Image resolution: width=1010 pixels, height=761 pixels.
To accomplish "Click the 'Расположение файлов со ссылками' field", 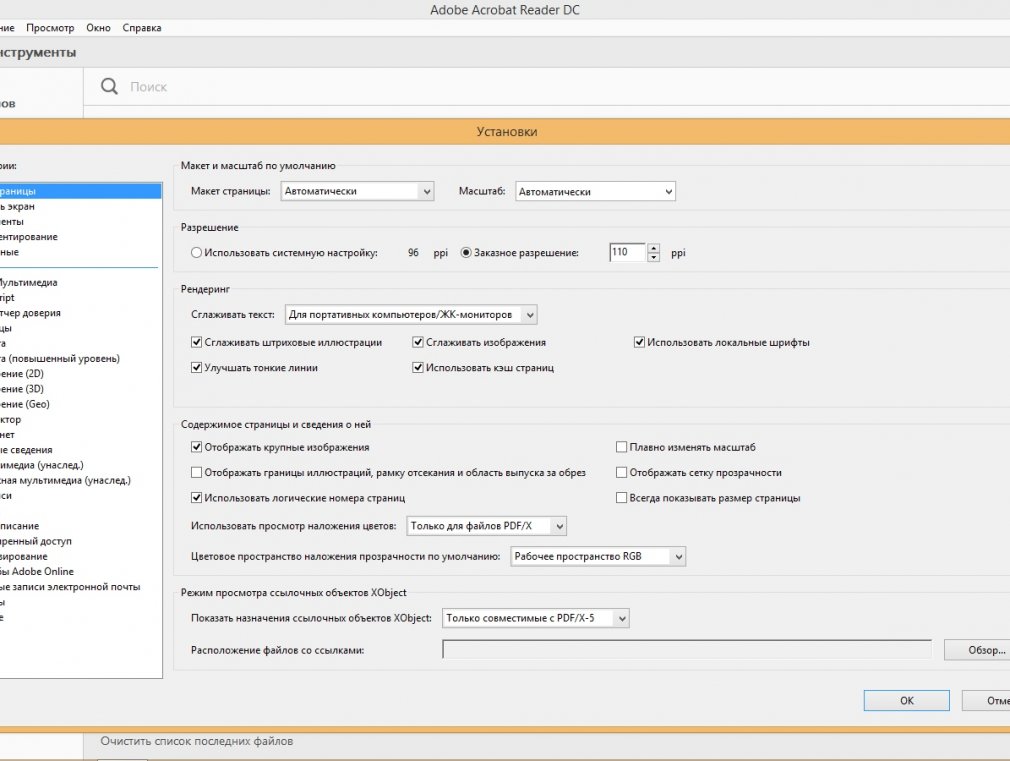I will pos(687,650).
